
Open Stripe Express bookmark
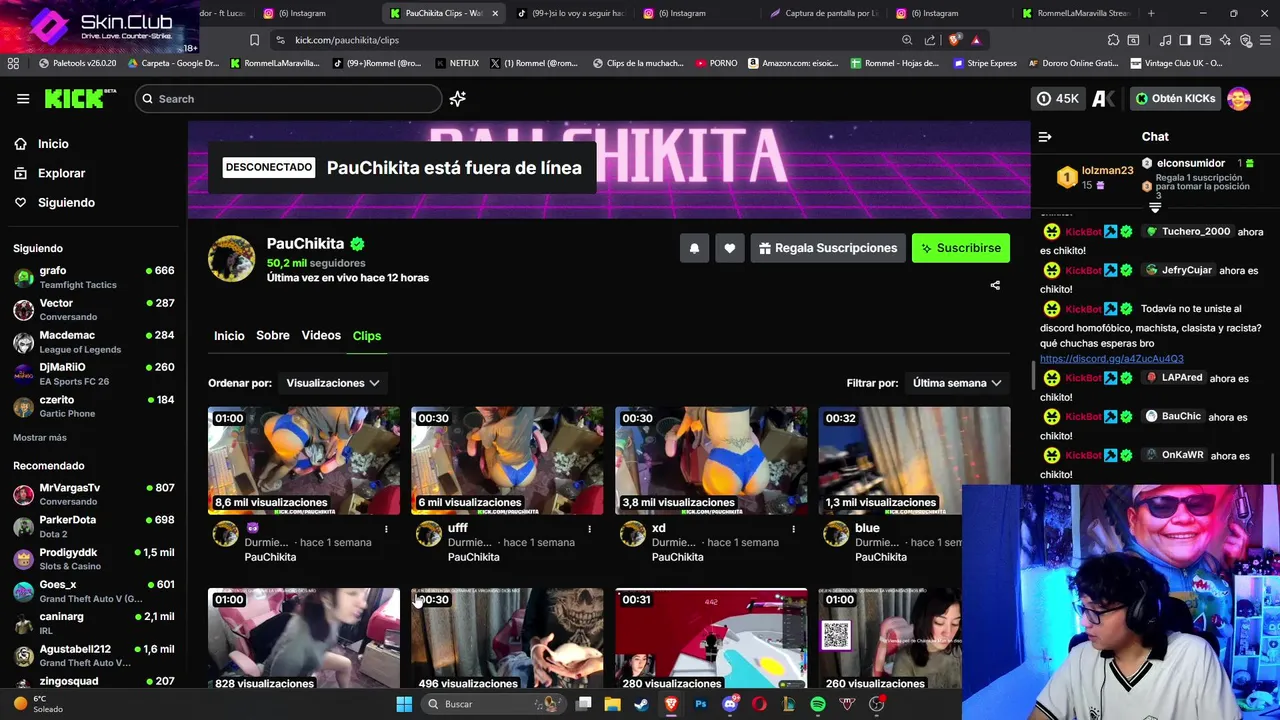(x=985, y=63)
